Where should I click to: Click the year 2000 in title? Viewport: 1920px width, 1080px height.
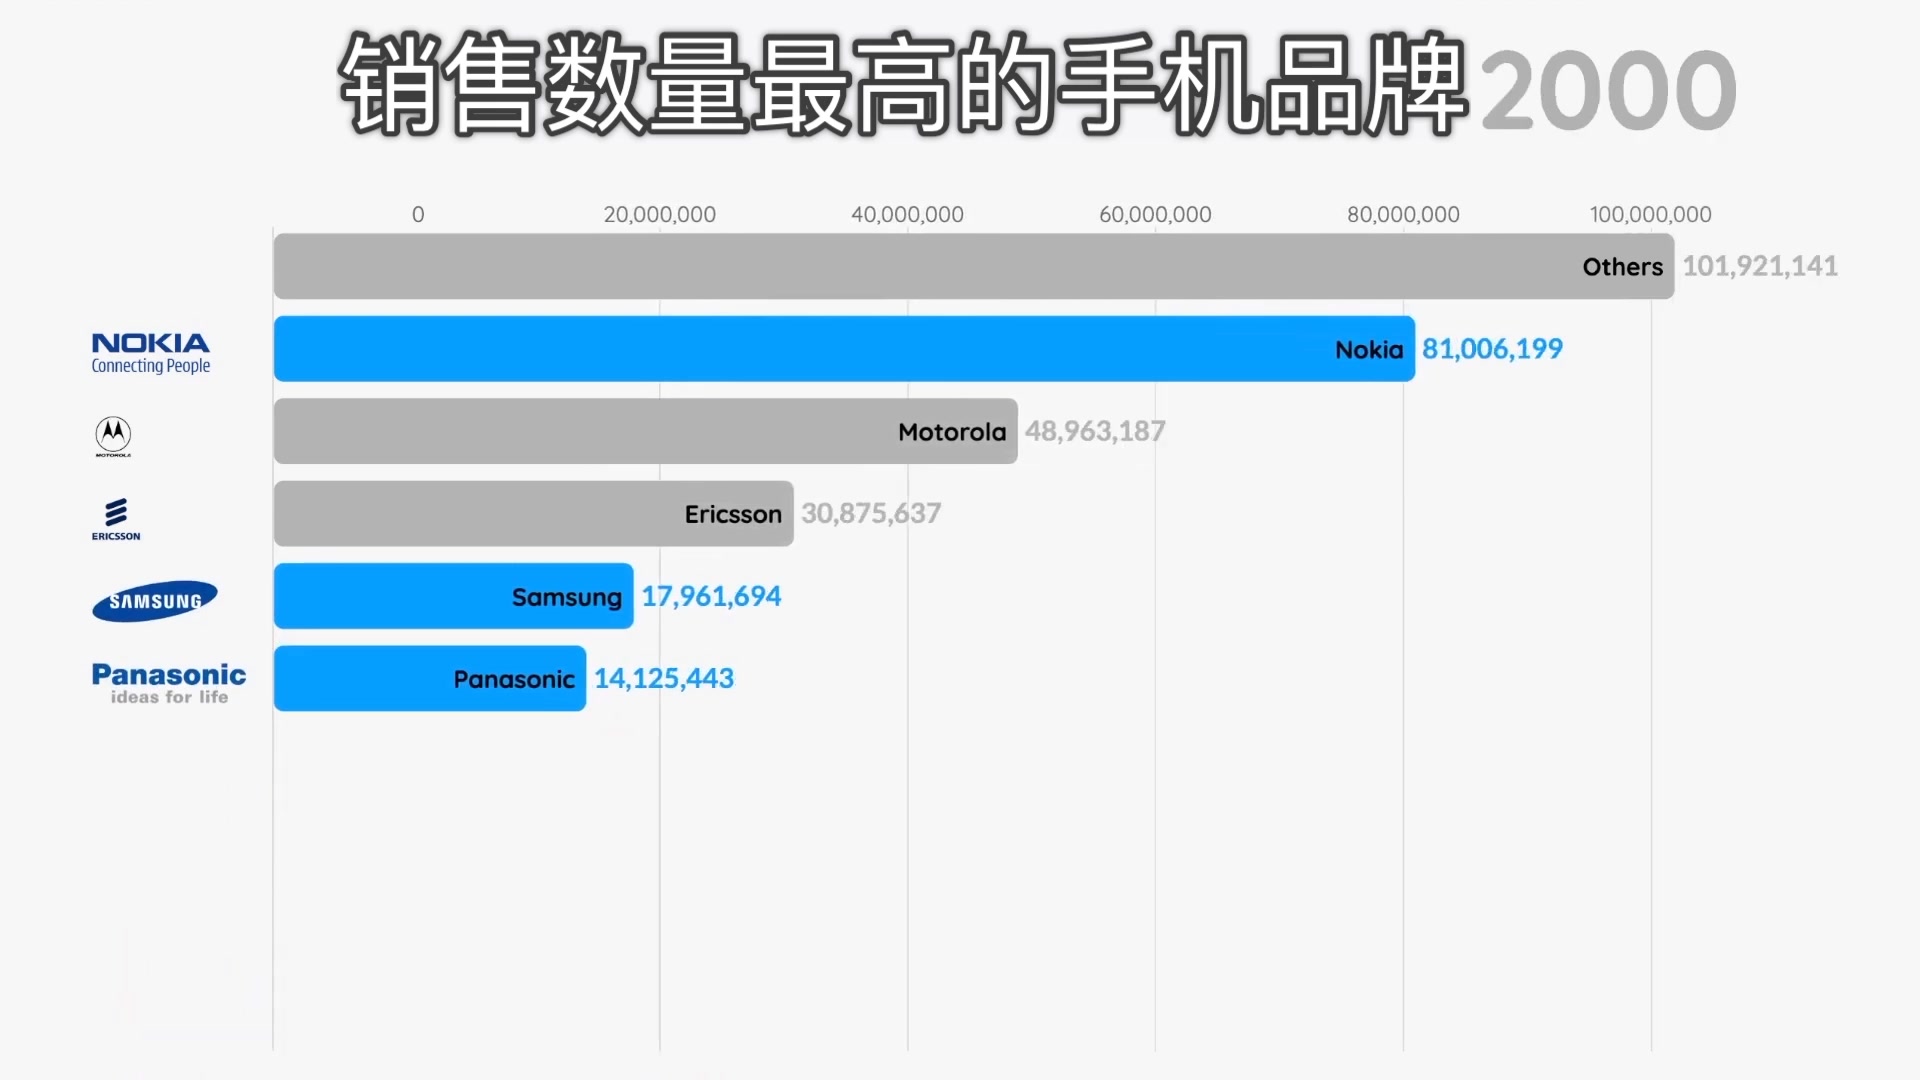pyautogui.click(x=1608, y=91)
